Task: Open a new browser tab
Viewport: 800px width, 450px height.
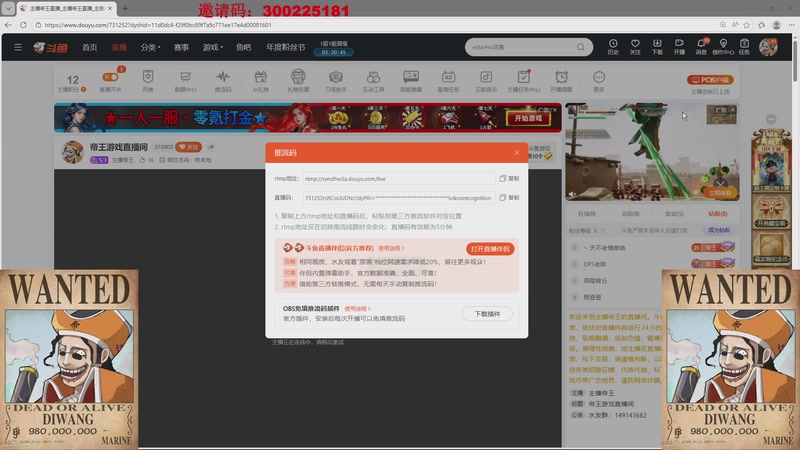Action: pos(124,8)
